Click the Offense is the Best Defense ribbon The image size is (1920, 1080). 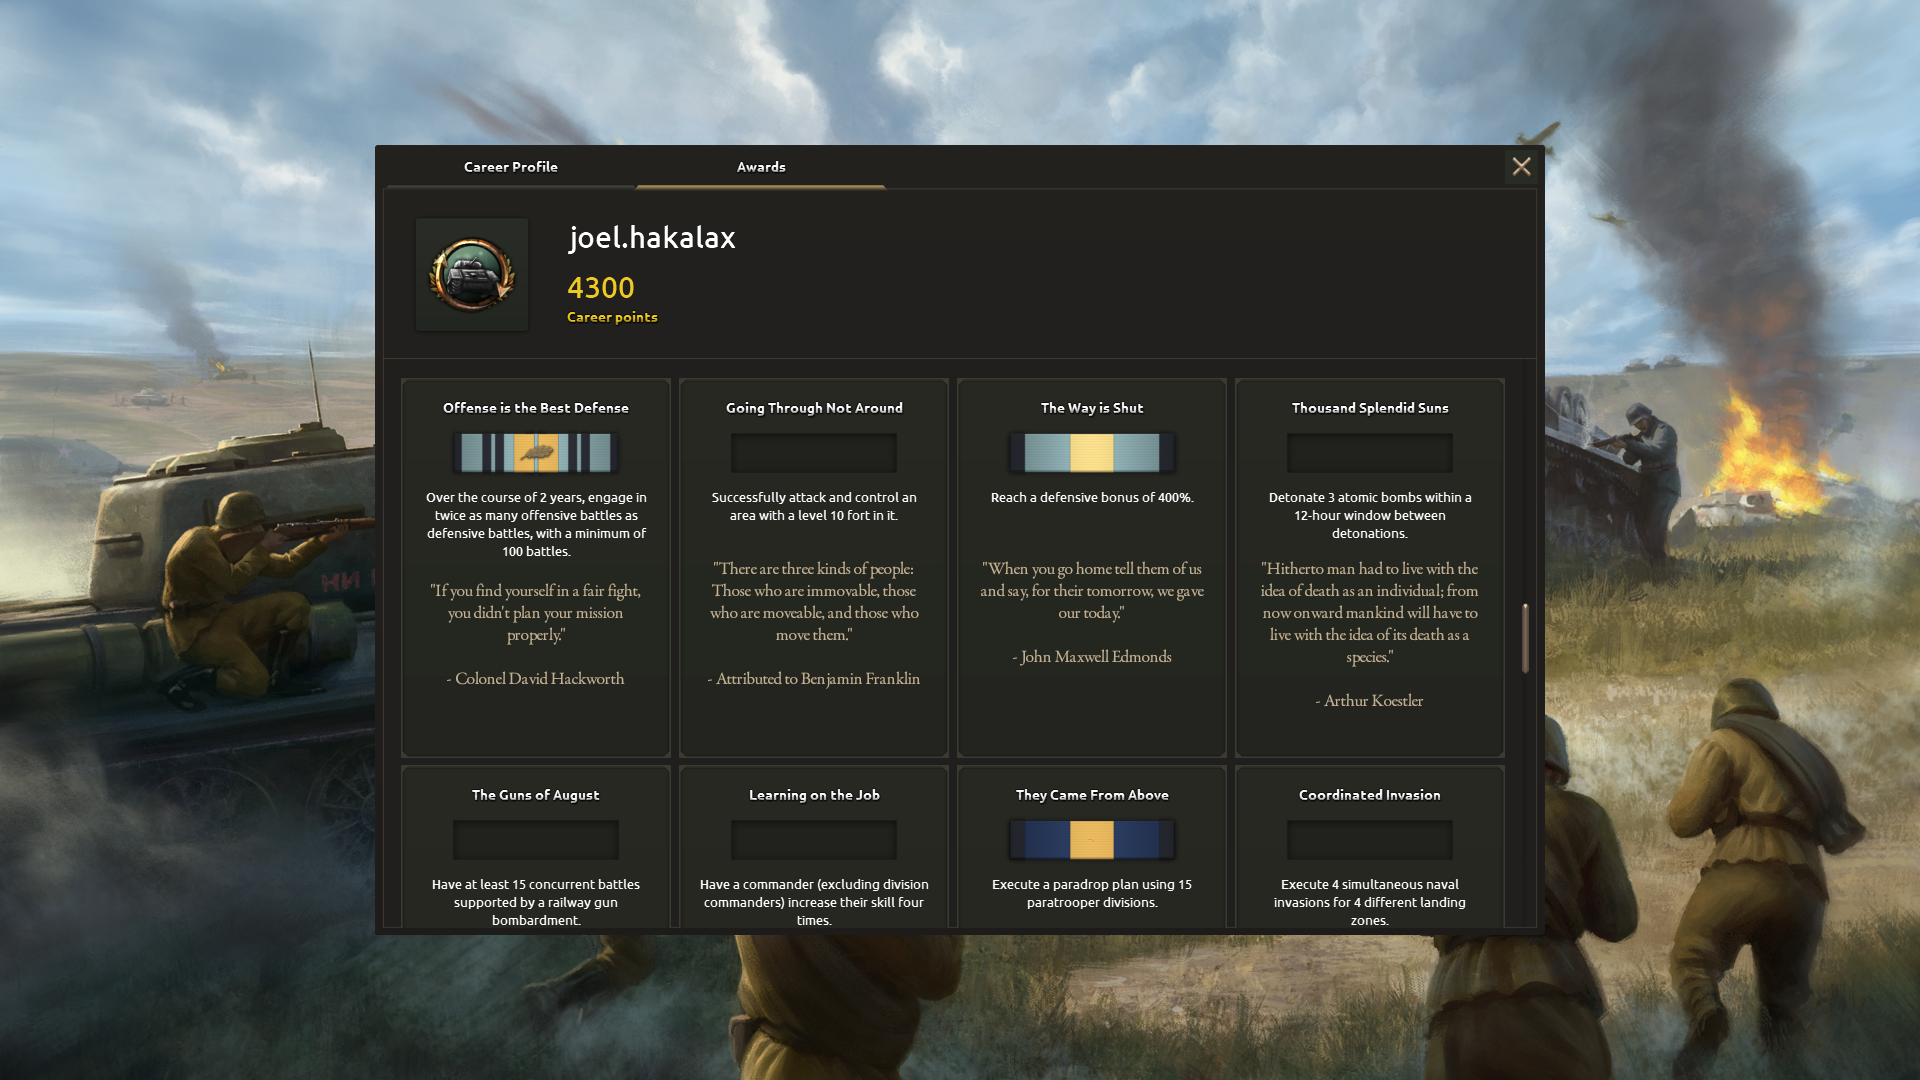pos(536,453)
